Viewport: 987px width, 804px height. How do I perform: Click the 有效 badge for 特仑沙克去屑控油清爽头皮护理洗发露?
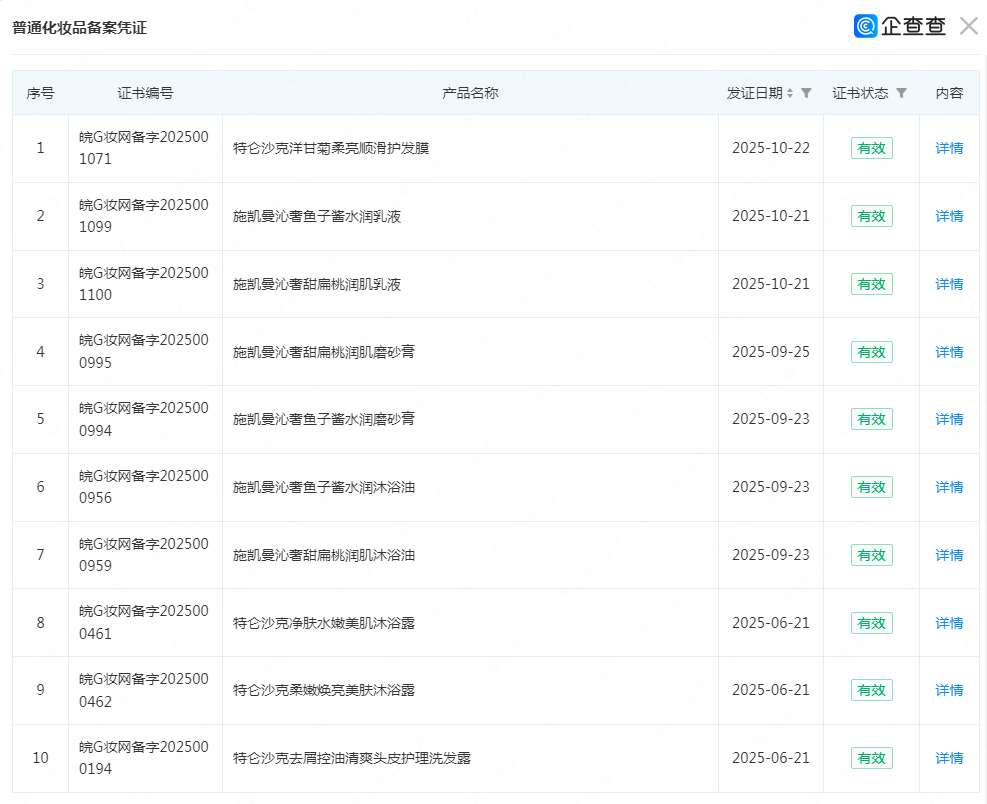871,758
